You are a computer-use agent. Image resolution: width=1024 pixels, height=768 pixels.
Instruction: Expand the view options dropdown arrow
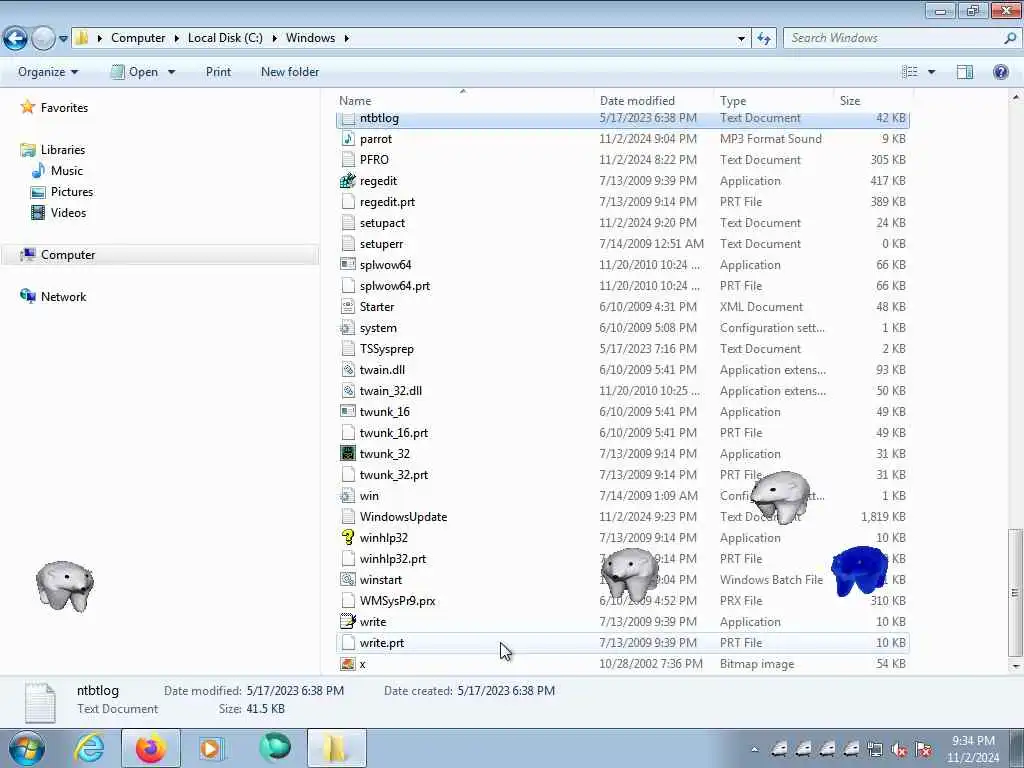[931, 72]
